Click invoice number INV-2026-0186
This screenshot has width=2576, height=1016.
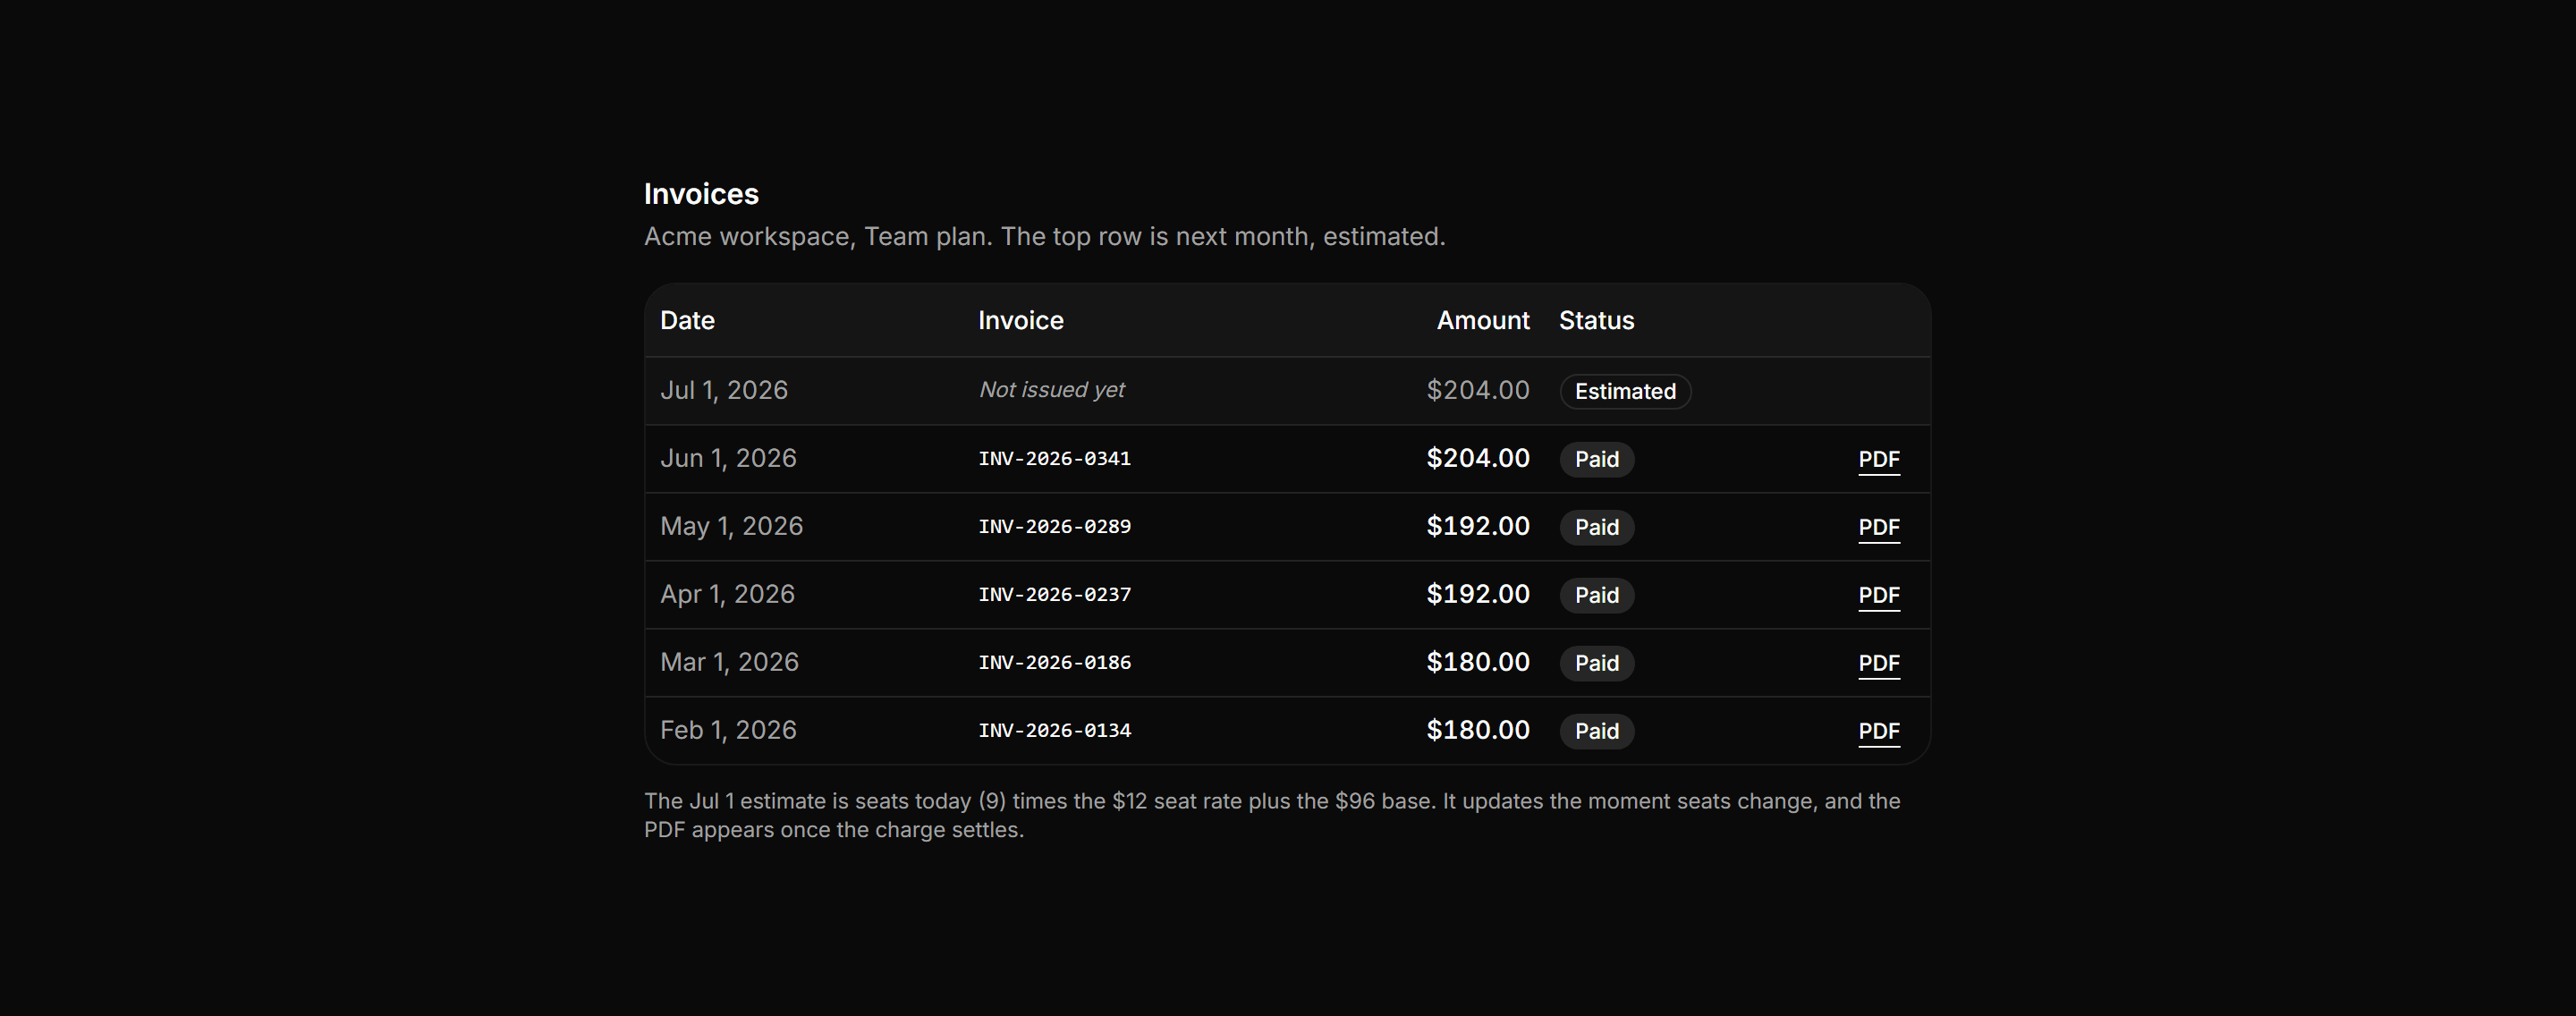coord(1055,663)
